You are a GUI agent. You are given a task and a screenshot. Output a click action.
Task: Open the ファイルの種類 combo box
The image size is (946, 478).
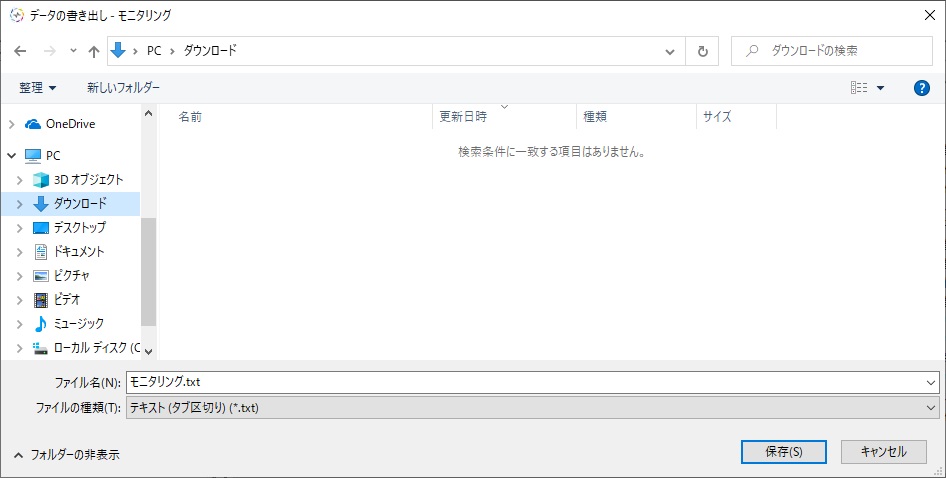click(x=533, y=408)
